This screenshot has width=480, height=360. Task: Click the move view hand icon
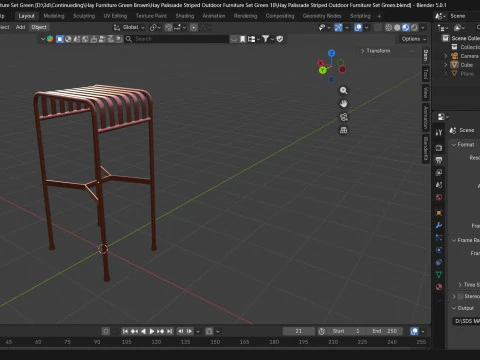coord(343,104)
